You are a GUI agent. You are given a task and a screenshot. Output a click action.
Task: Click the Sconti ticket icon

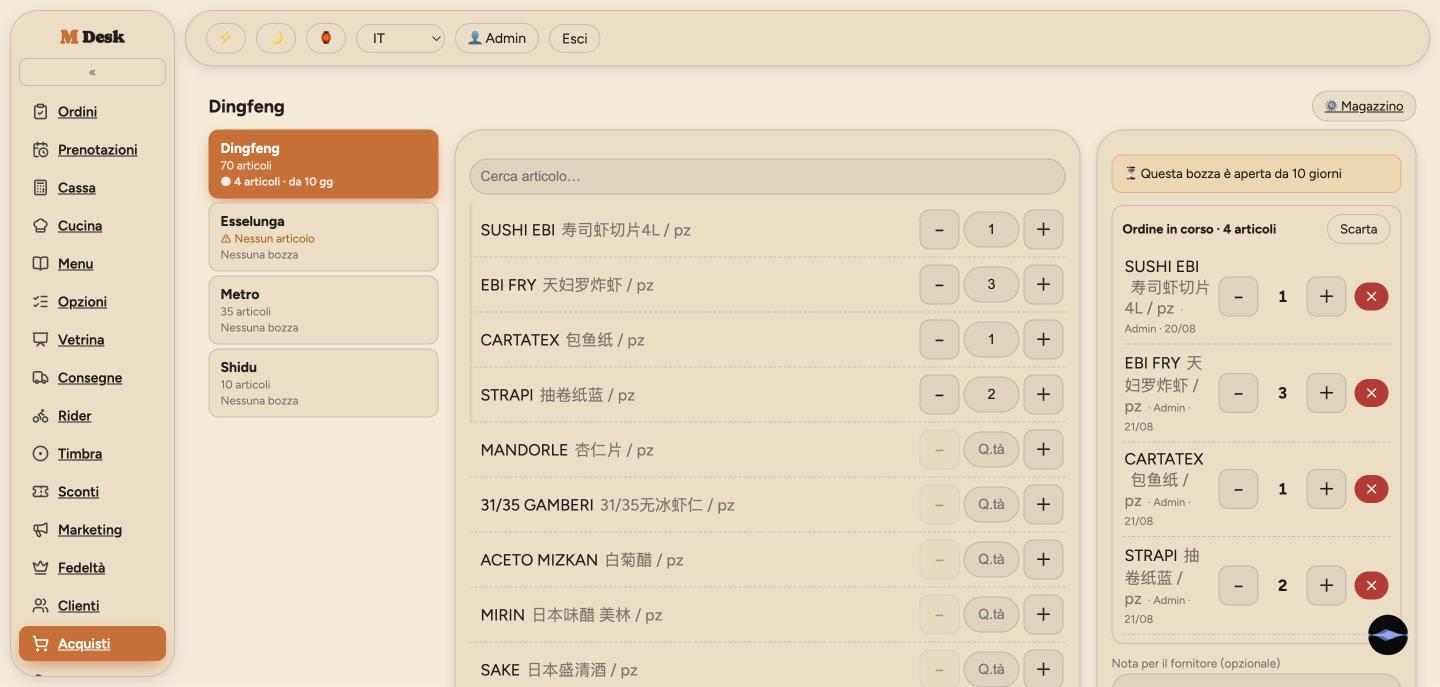pos(40,492)
